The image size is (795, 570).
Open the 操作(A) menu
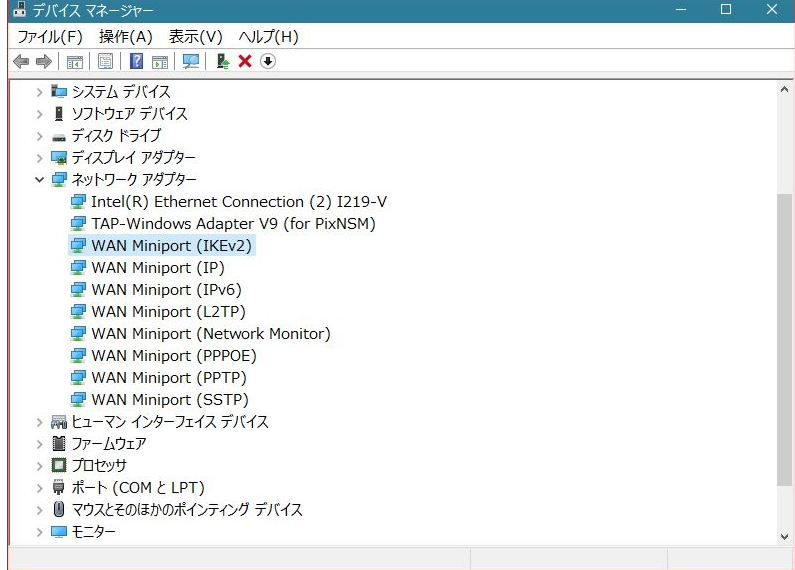click(x=126, y=37)
